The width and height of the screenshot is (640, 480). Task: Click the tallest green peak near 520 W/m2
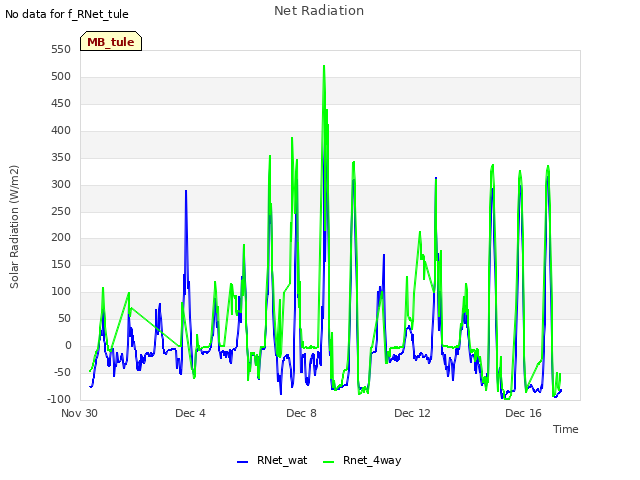[x=324, y=66]
